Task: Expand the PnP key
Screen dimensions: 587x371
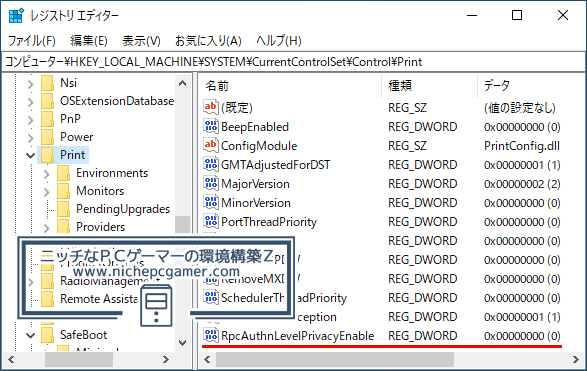Action: [31, 119]
